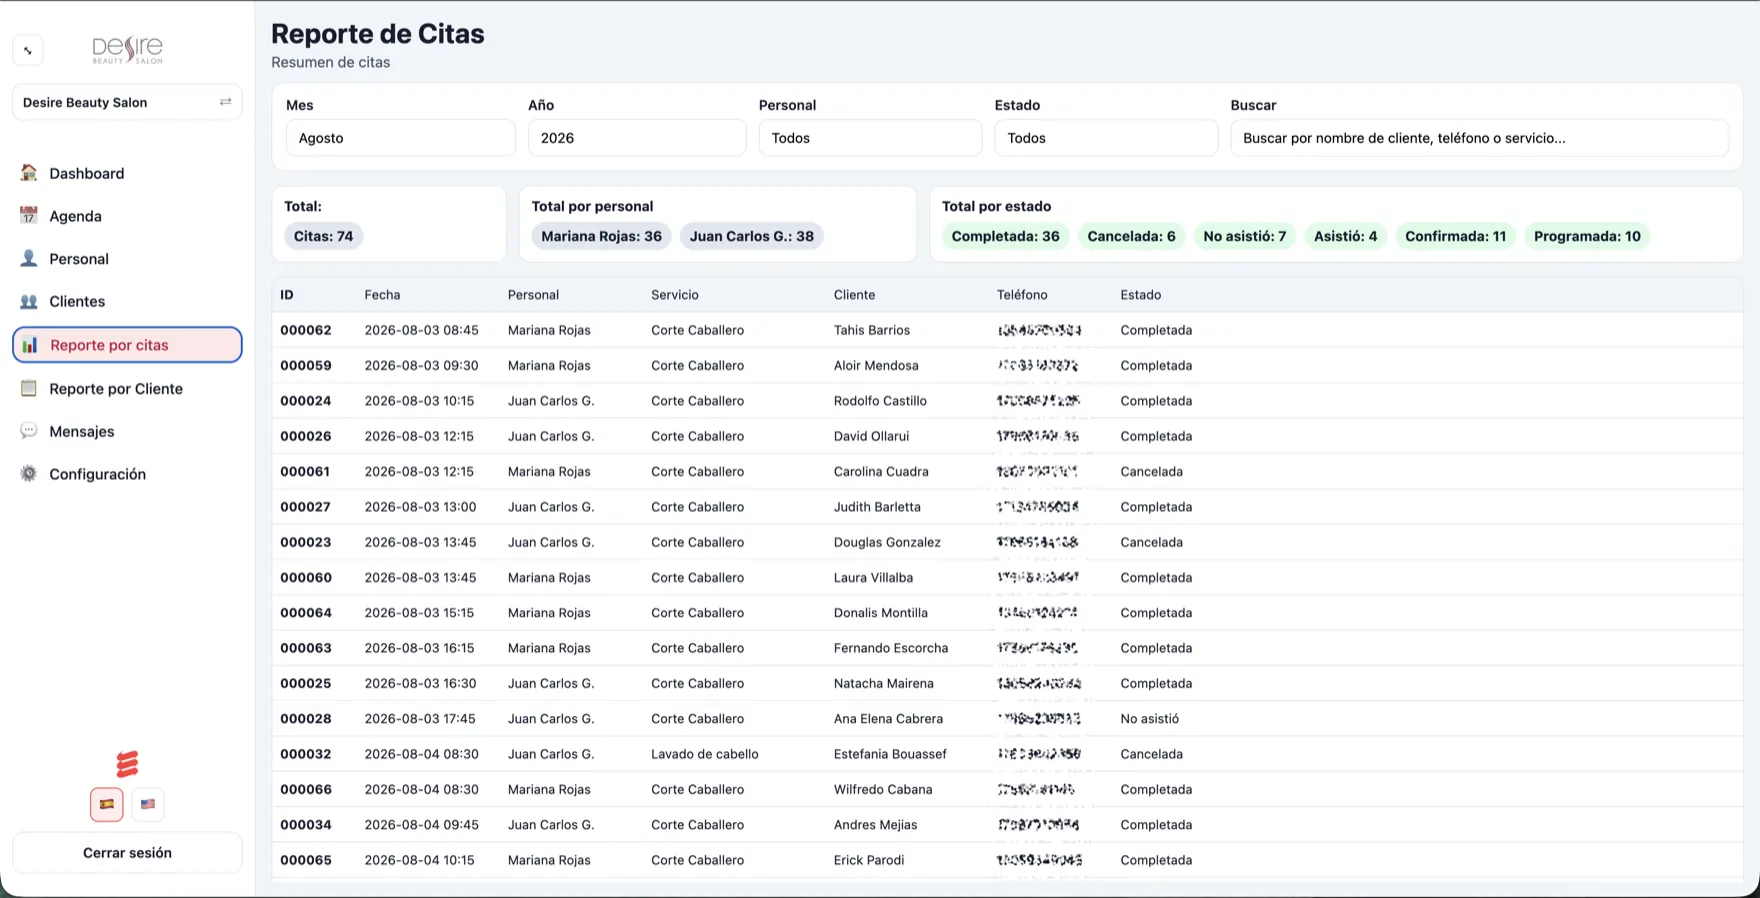Screen dimensions: 1760x898
Task: Select the Mariana Rojas: 36 chip
Action: coord(602,236)
